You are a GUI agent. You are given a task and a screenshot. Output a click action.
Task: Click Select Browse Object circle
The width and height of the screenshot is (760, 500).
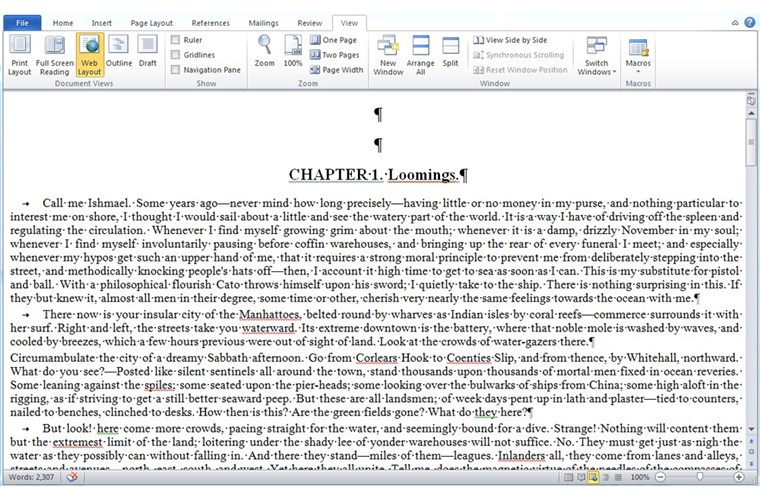[x=751, y=452]
